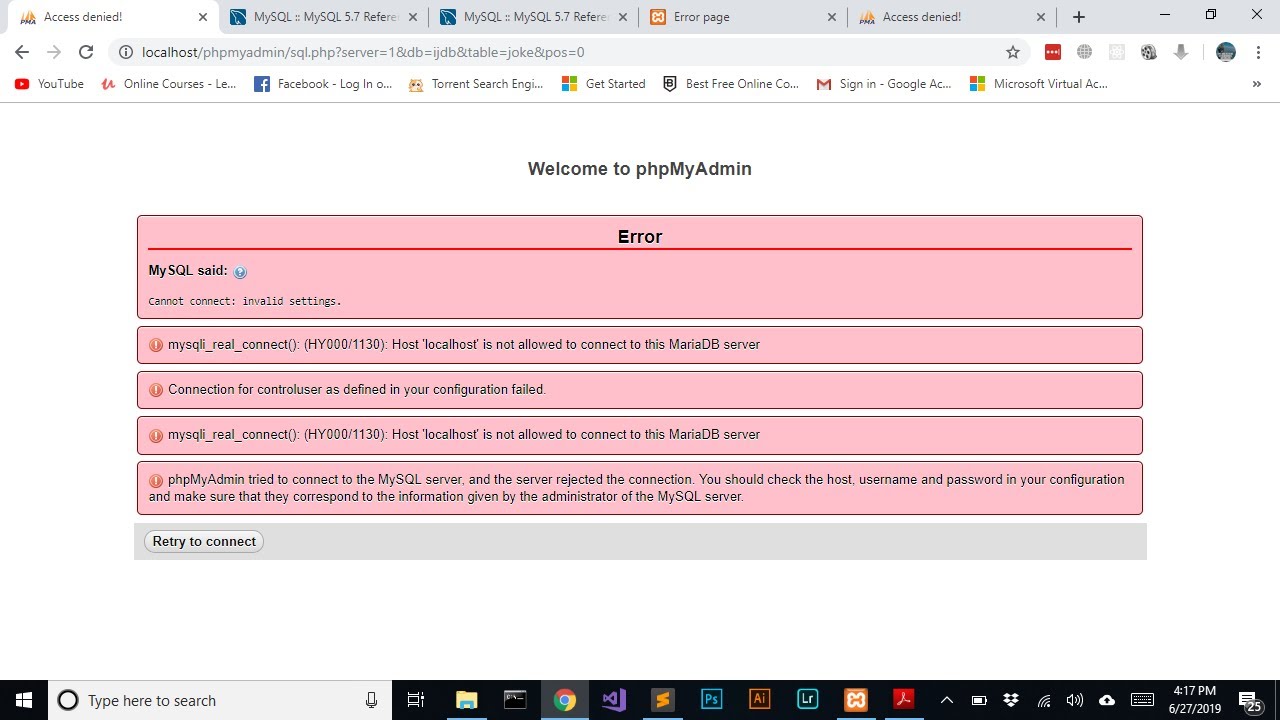Image resolution: width=1280 pixels, height=720 pixels.
Task: Close the Error page tab
Action: click(x=833, y=17)
